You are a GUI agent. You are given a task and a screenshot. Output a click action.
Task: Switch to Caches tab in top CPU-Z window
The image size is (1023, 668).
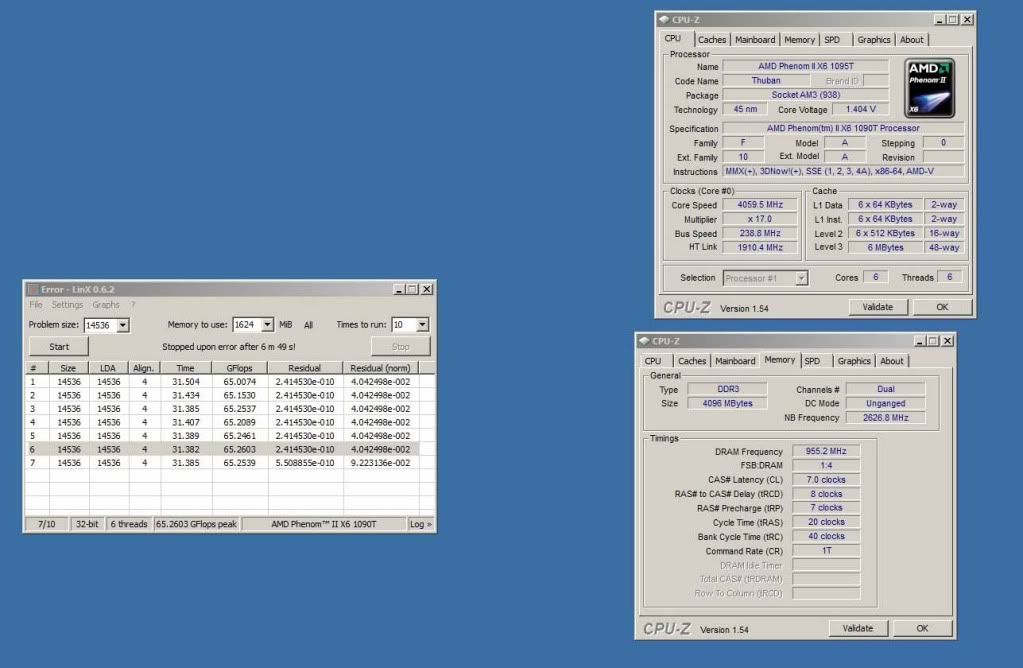click(x=711, y=40)
